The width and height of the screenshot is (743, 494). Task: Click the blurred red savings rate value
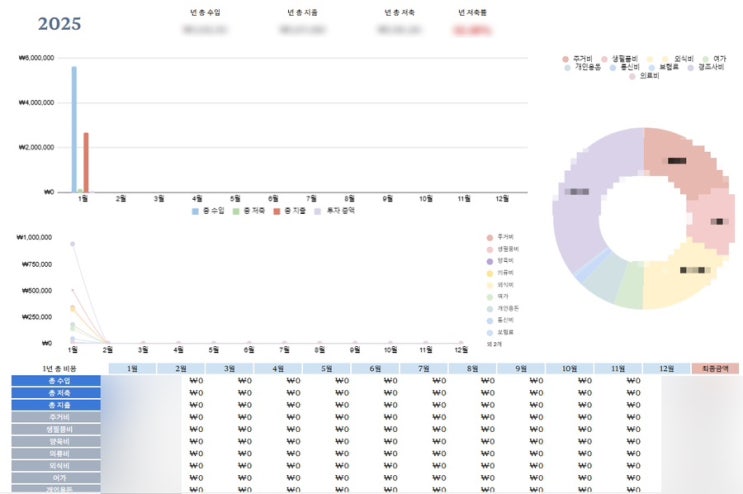pyautogui.click(x=472, y=30)
